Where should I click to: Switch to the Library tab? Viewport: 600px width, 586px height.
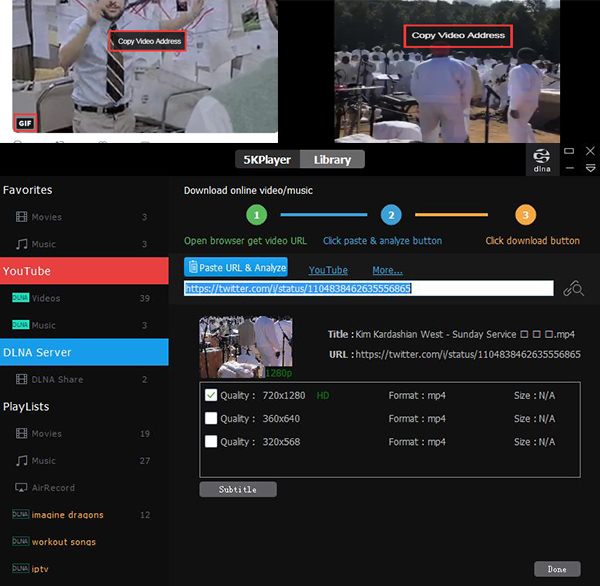tap(332, 160)
